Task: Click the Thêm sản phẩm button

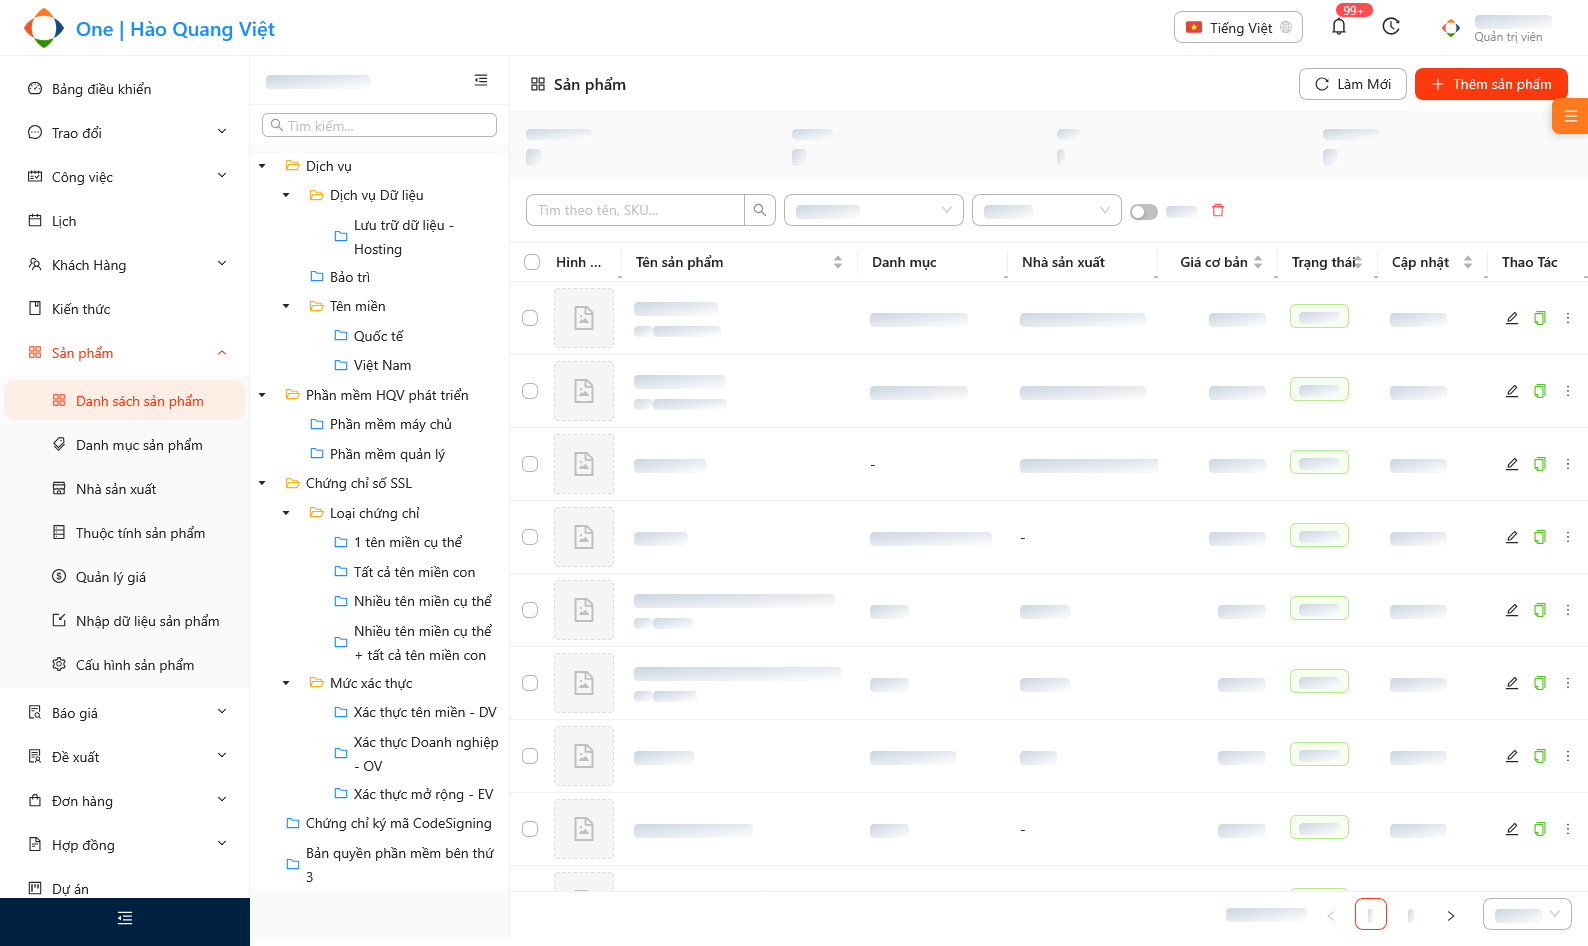Action: [1491, 84]
